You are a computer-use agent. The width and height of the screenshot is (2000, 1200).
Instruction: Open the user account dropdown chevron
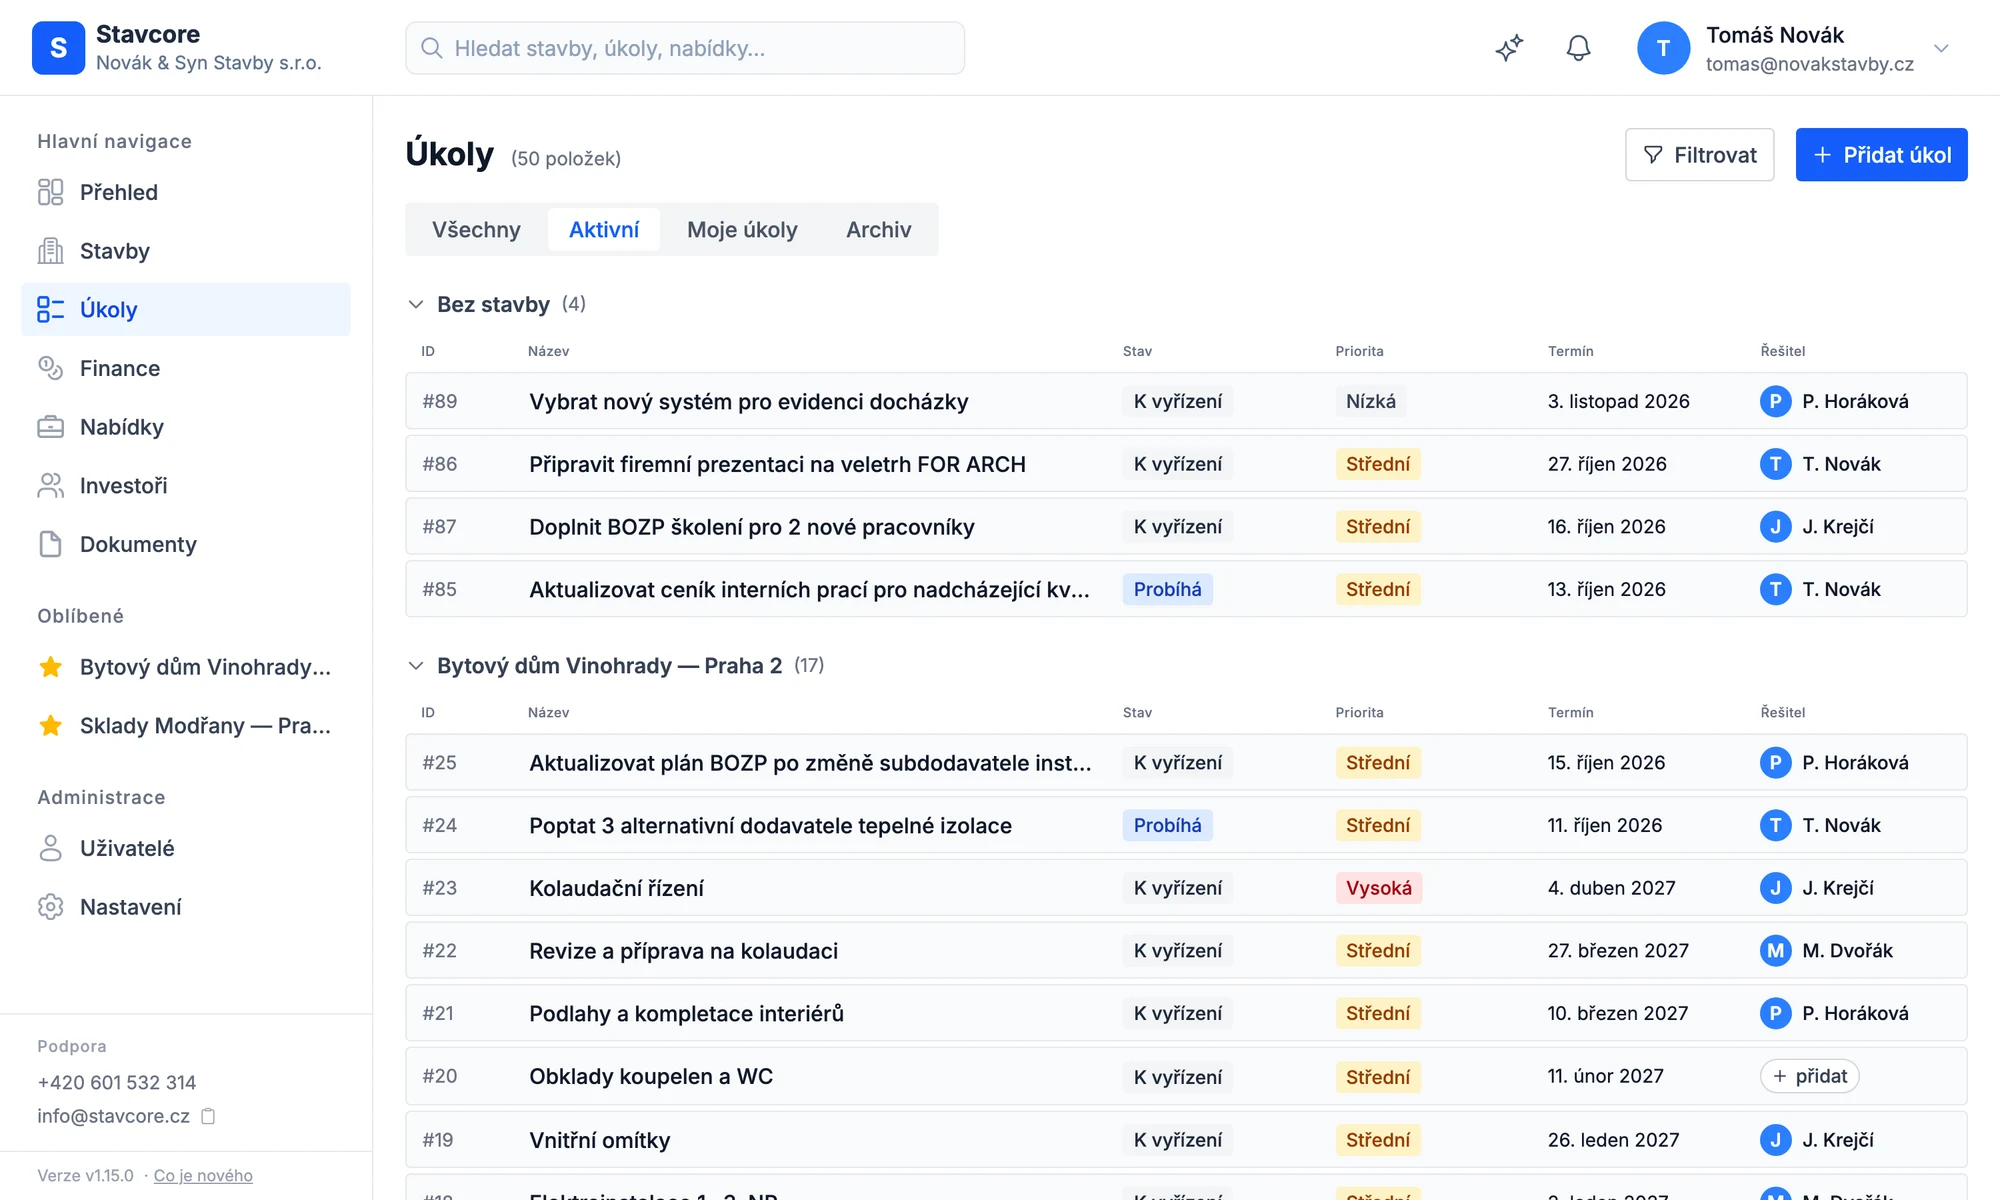click(x=1941, y=48)
